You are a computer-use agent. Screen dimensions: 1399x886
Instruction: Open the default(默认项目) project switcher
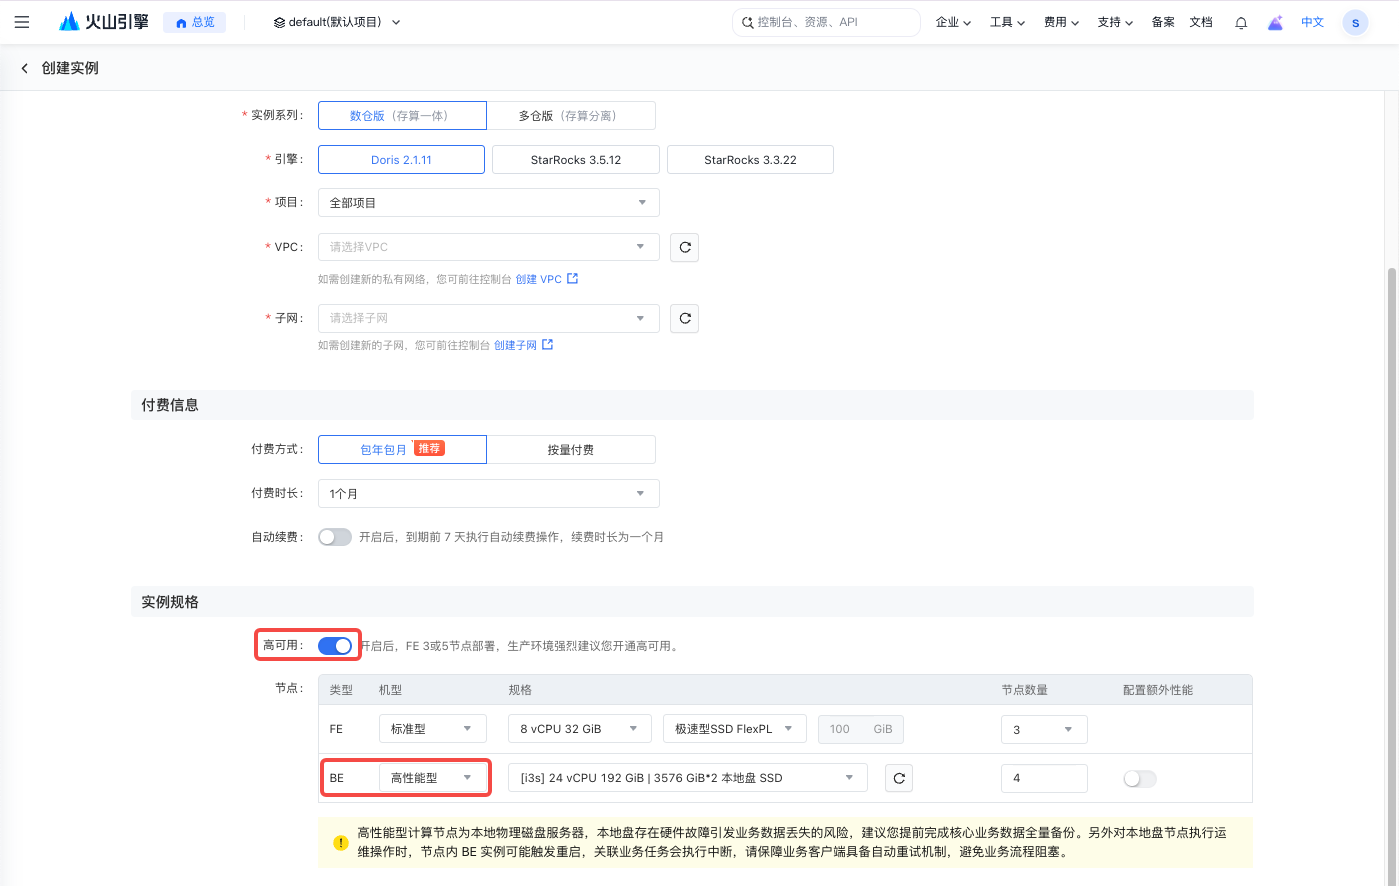tap(337, 22)
